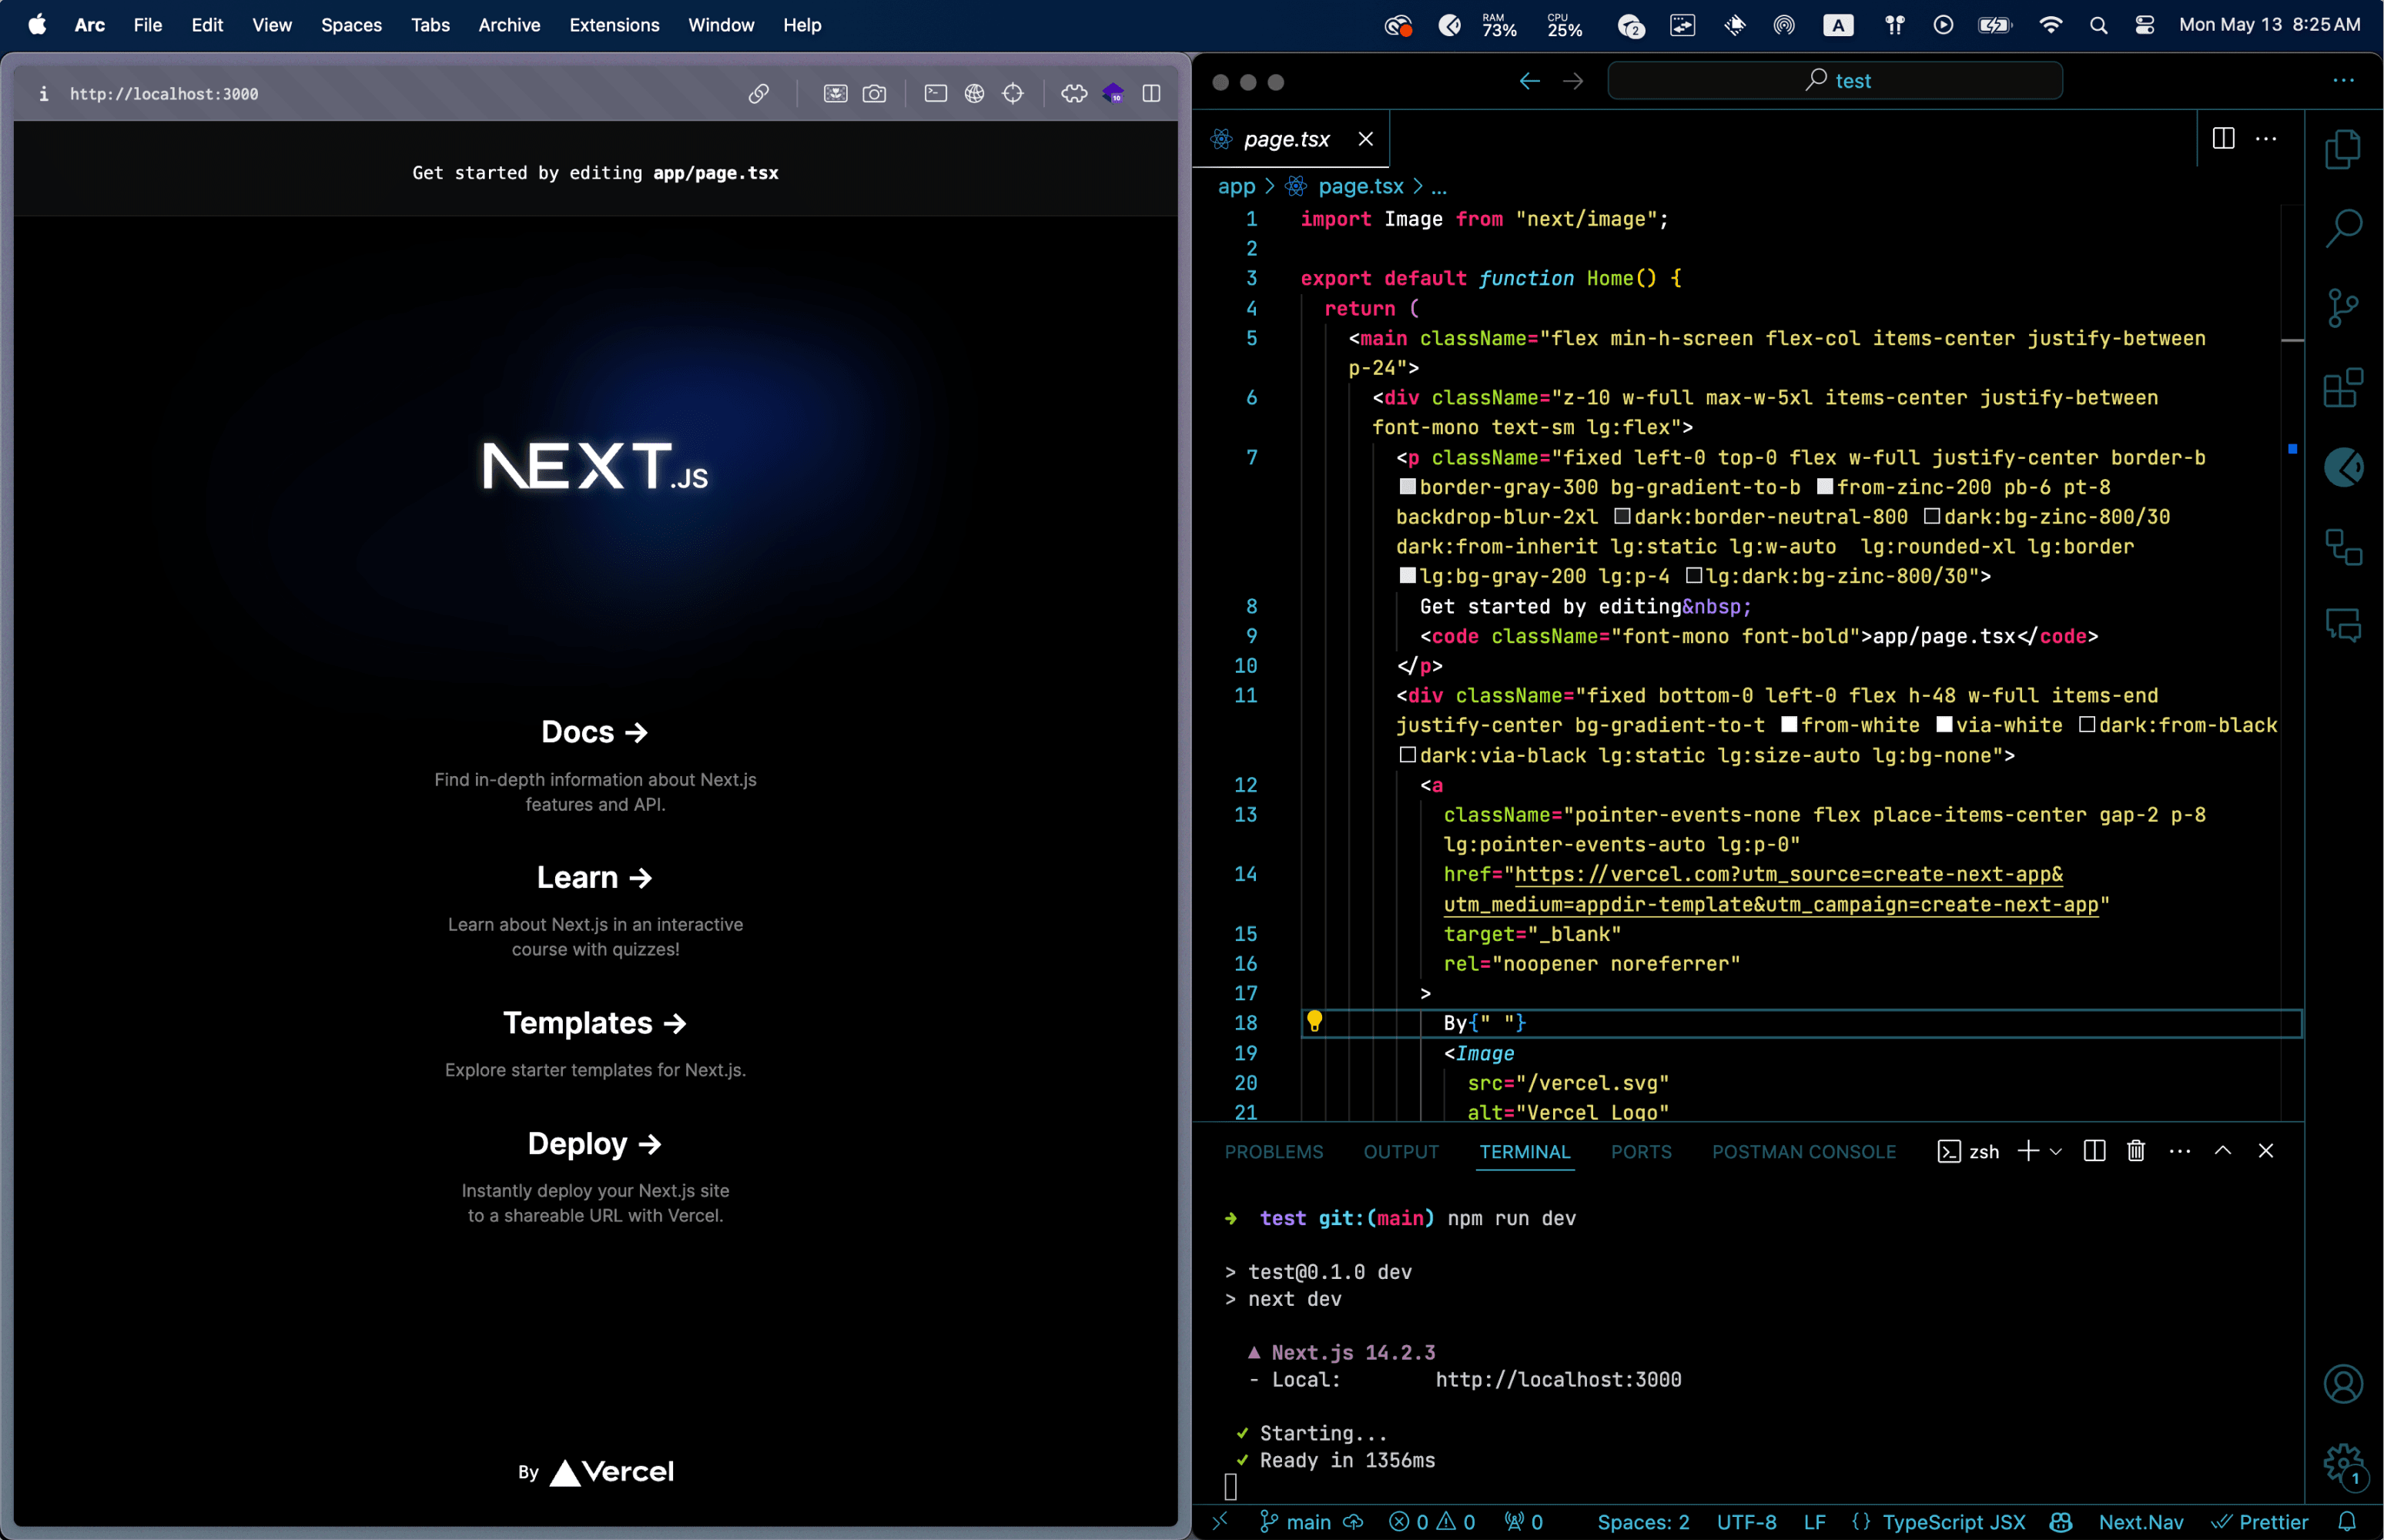This screenshot has height=1540, width=2384.
Task: Click border-gray-300 color swatch on line 7
Action: [x=1407, y=487]
